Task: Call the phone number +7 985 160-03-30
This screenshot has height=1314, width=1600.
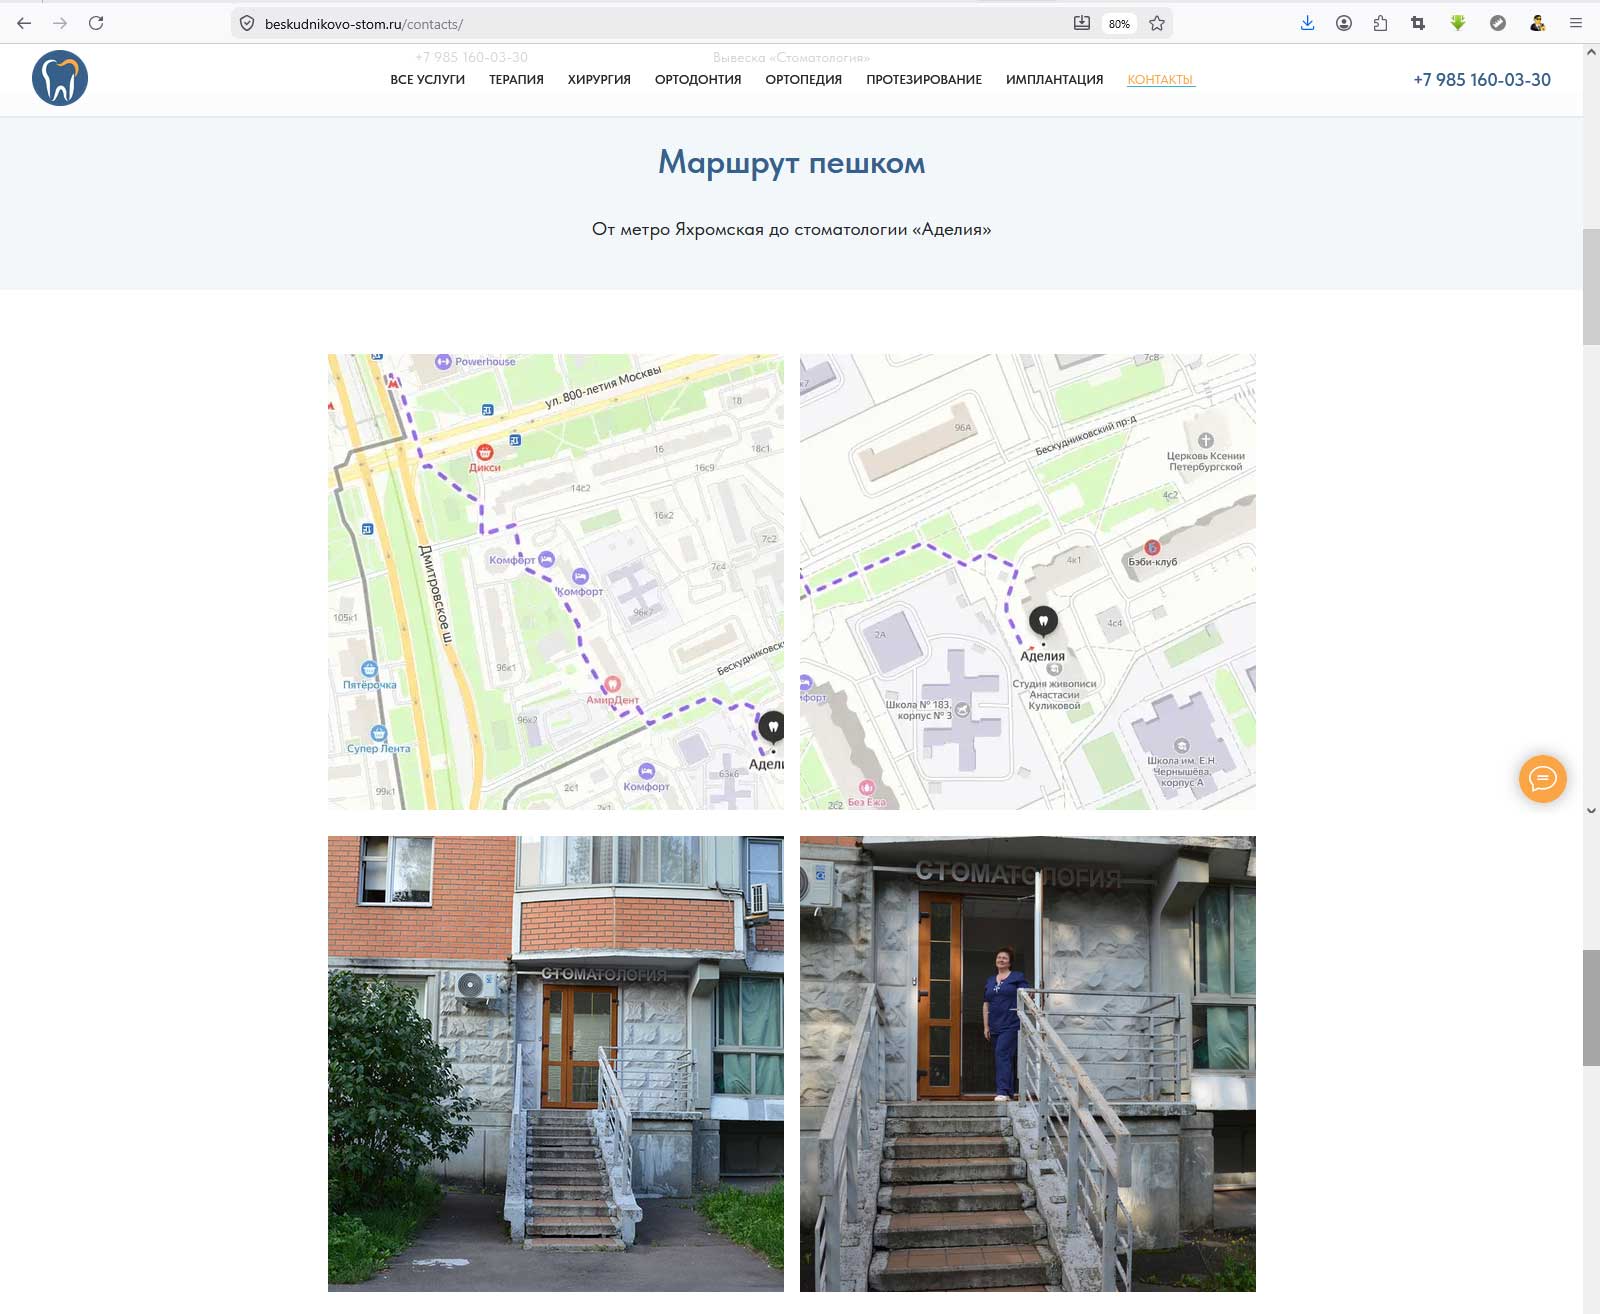Action: [x=1482, y=80]
